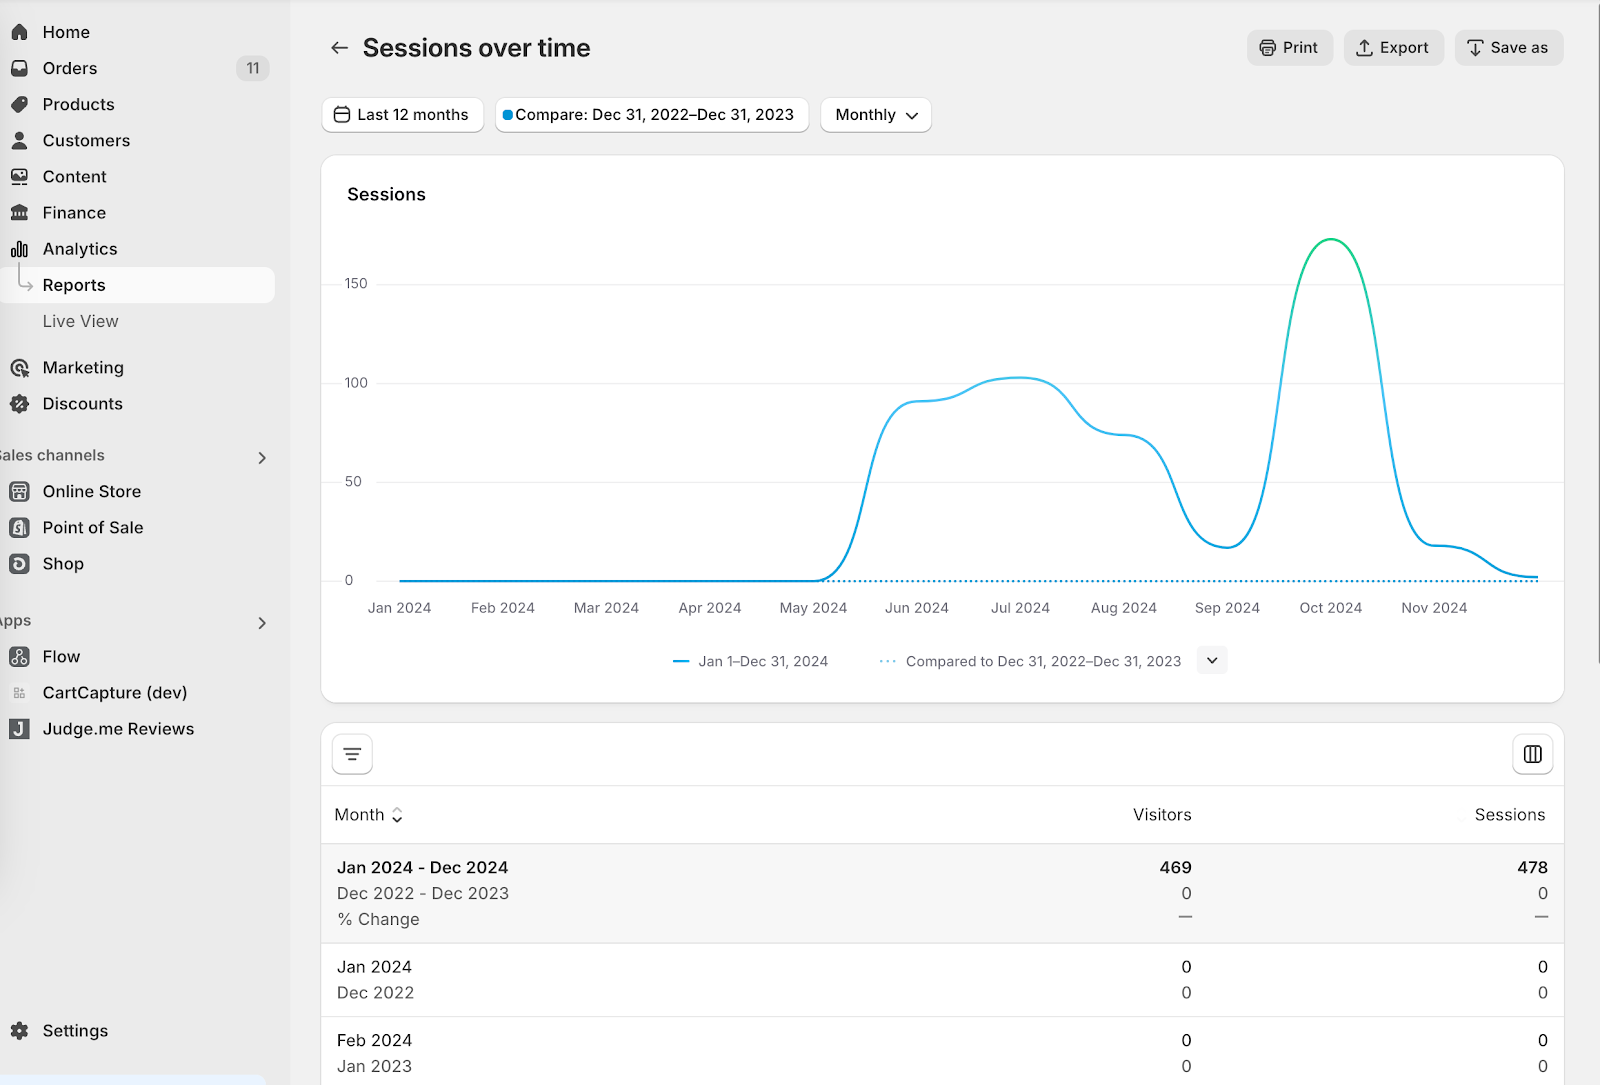Open the Last 12 months date range filter
The height and width of the screenshot is (1085, 1600).
(x=402, y=115)
